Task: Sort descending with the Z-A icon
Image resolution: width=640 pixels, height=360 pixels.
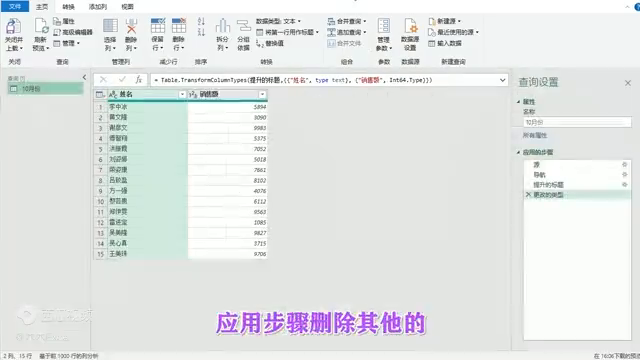Action: click(201, 32)
